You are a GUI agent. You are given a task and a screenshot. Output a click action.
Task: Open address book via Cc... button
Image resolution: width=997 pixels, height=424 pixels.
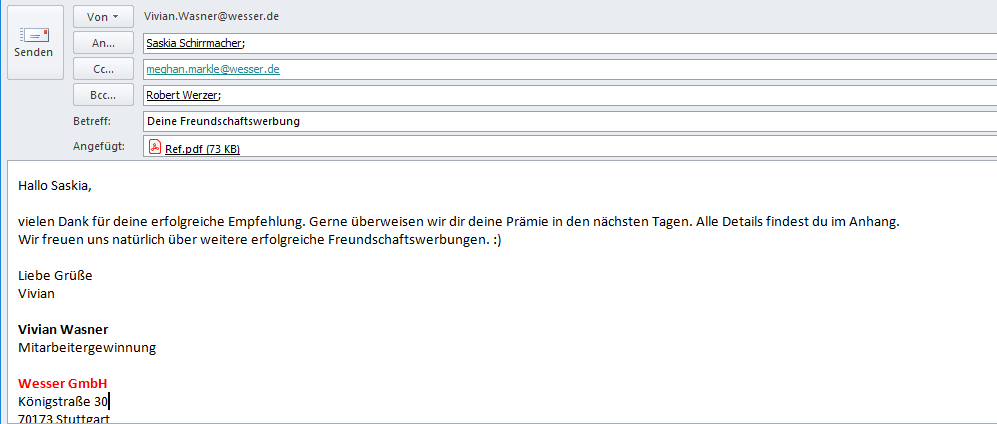(x=103, y=69)
